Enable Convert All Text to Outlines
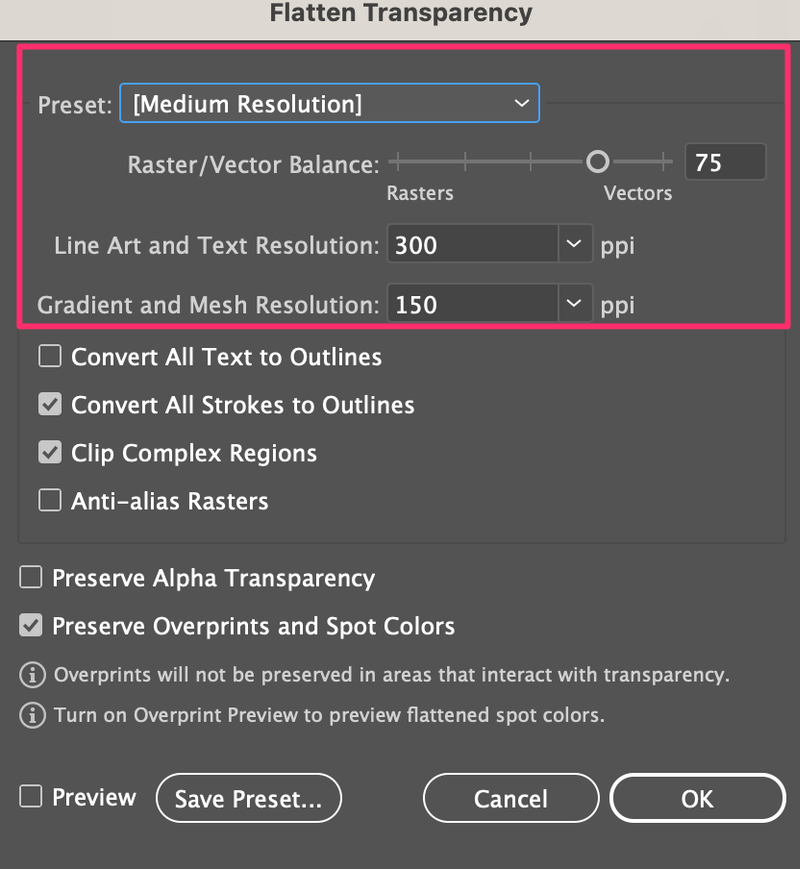Viewport: 800px width, 869px height. [49, 356]
